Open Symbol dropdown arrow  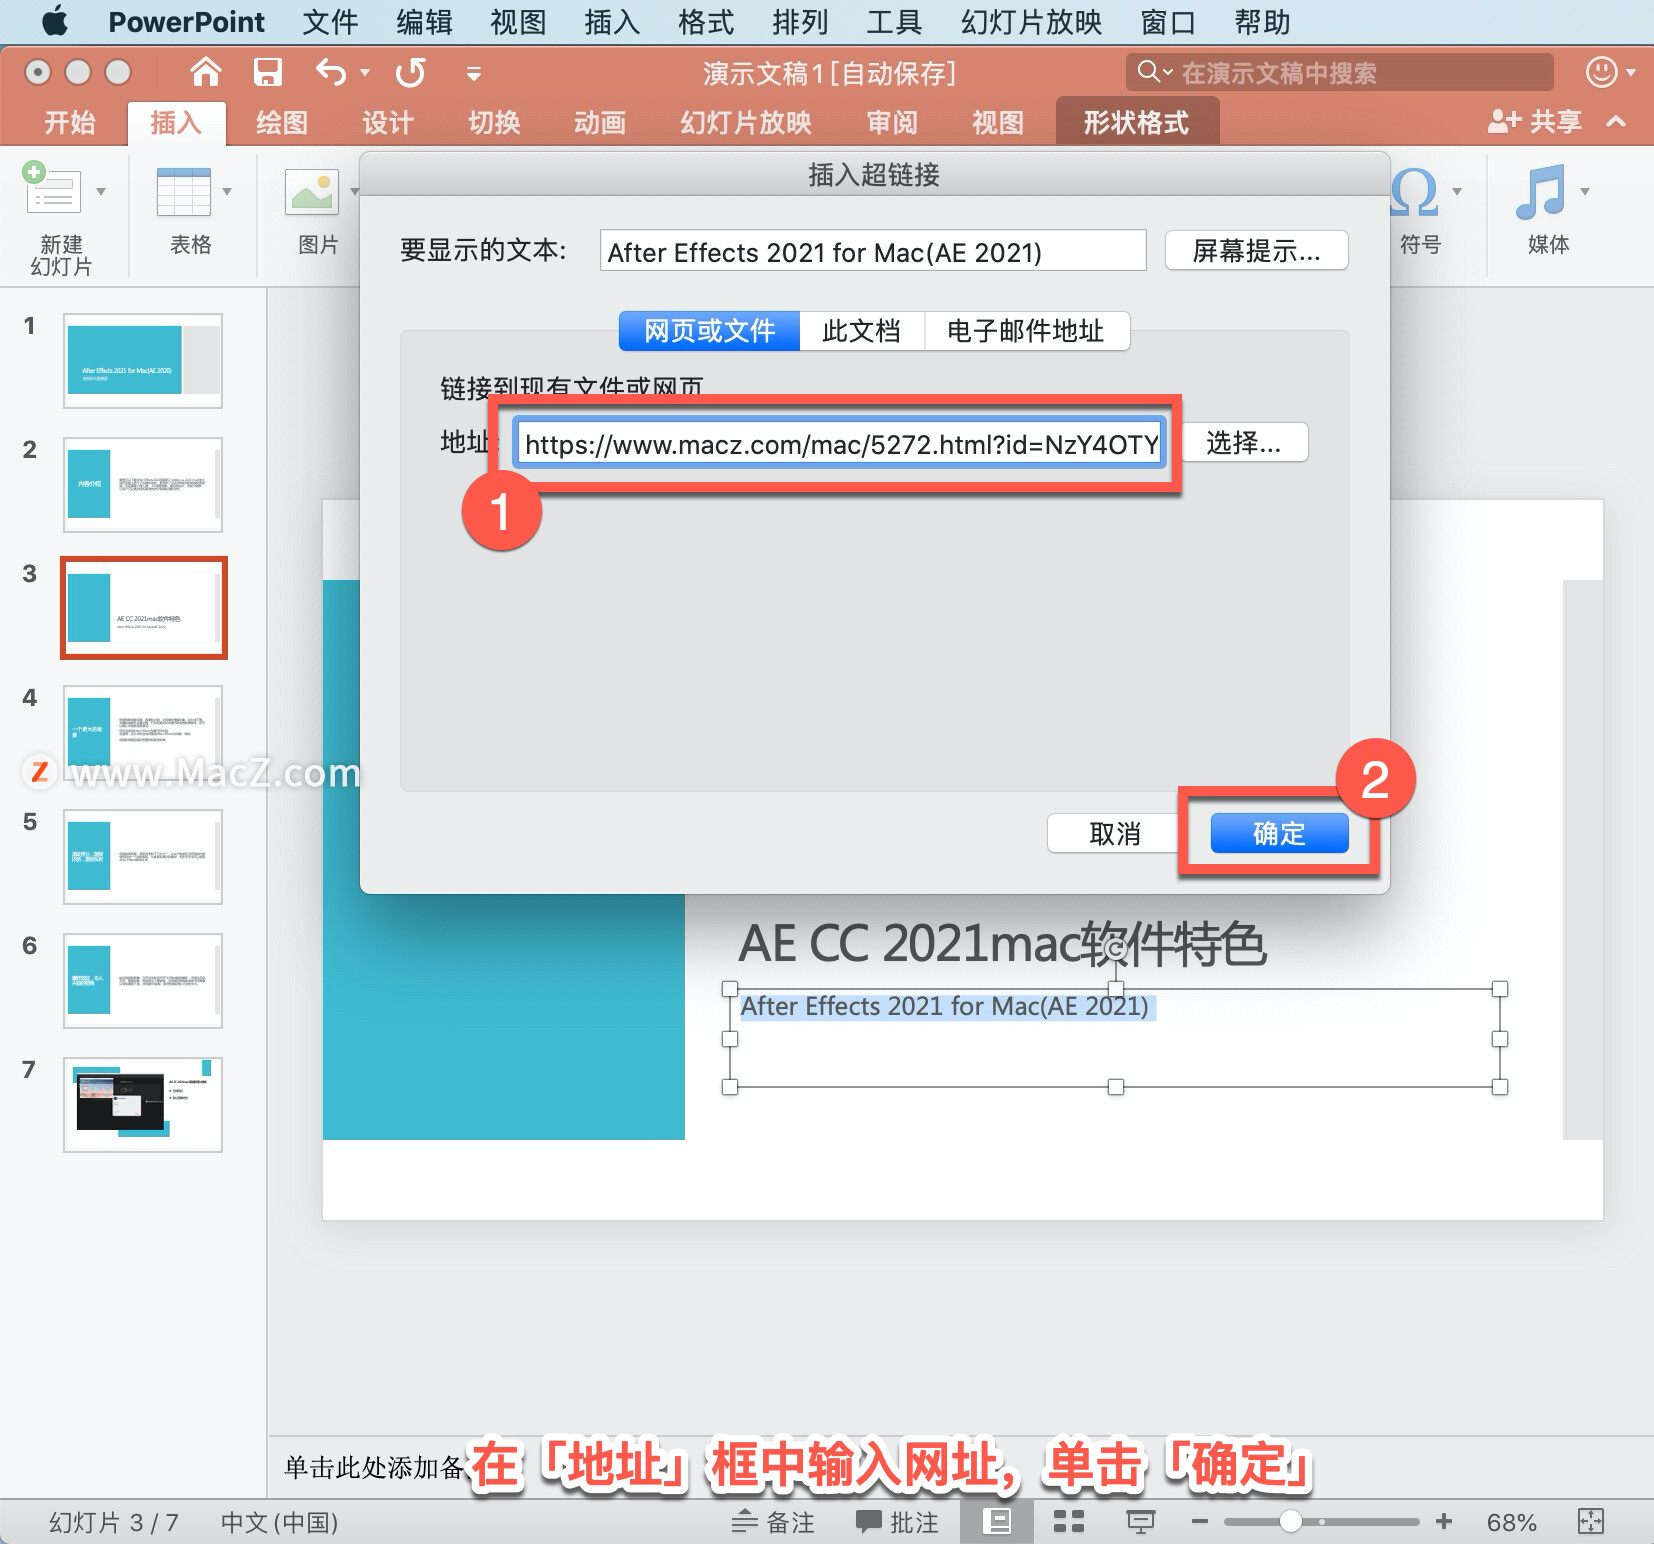1457,191
